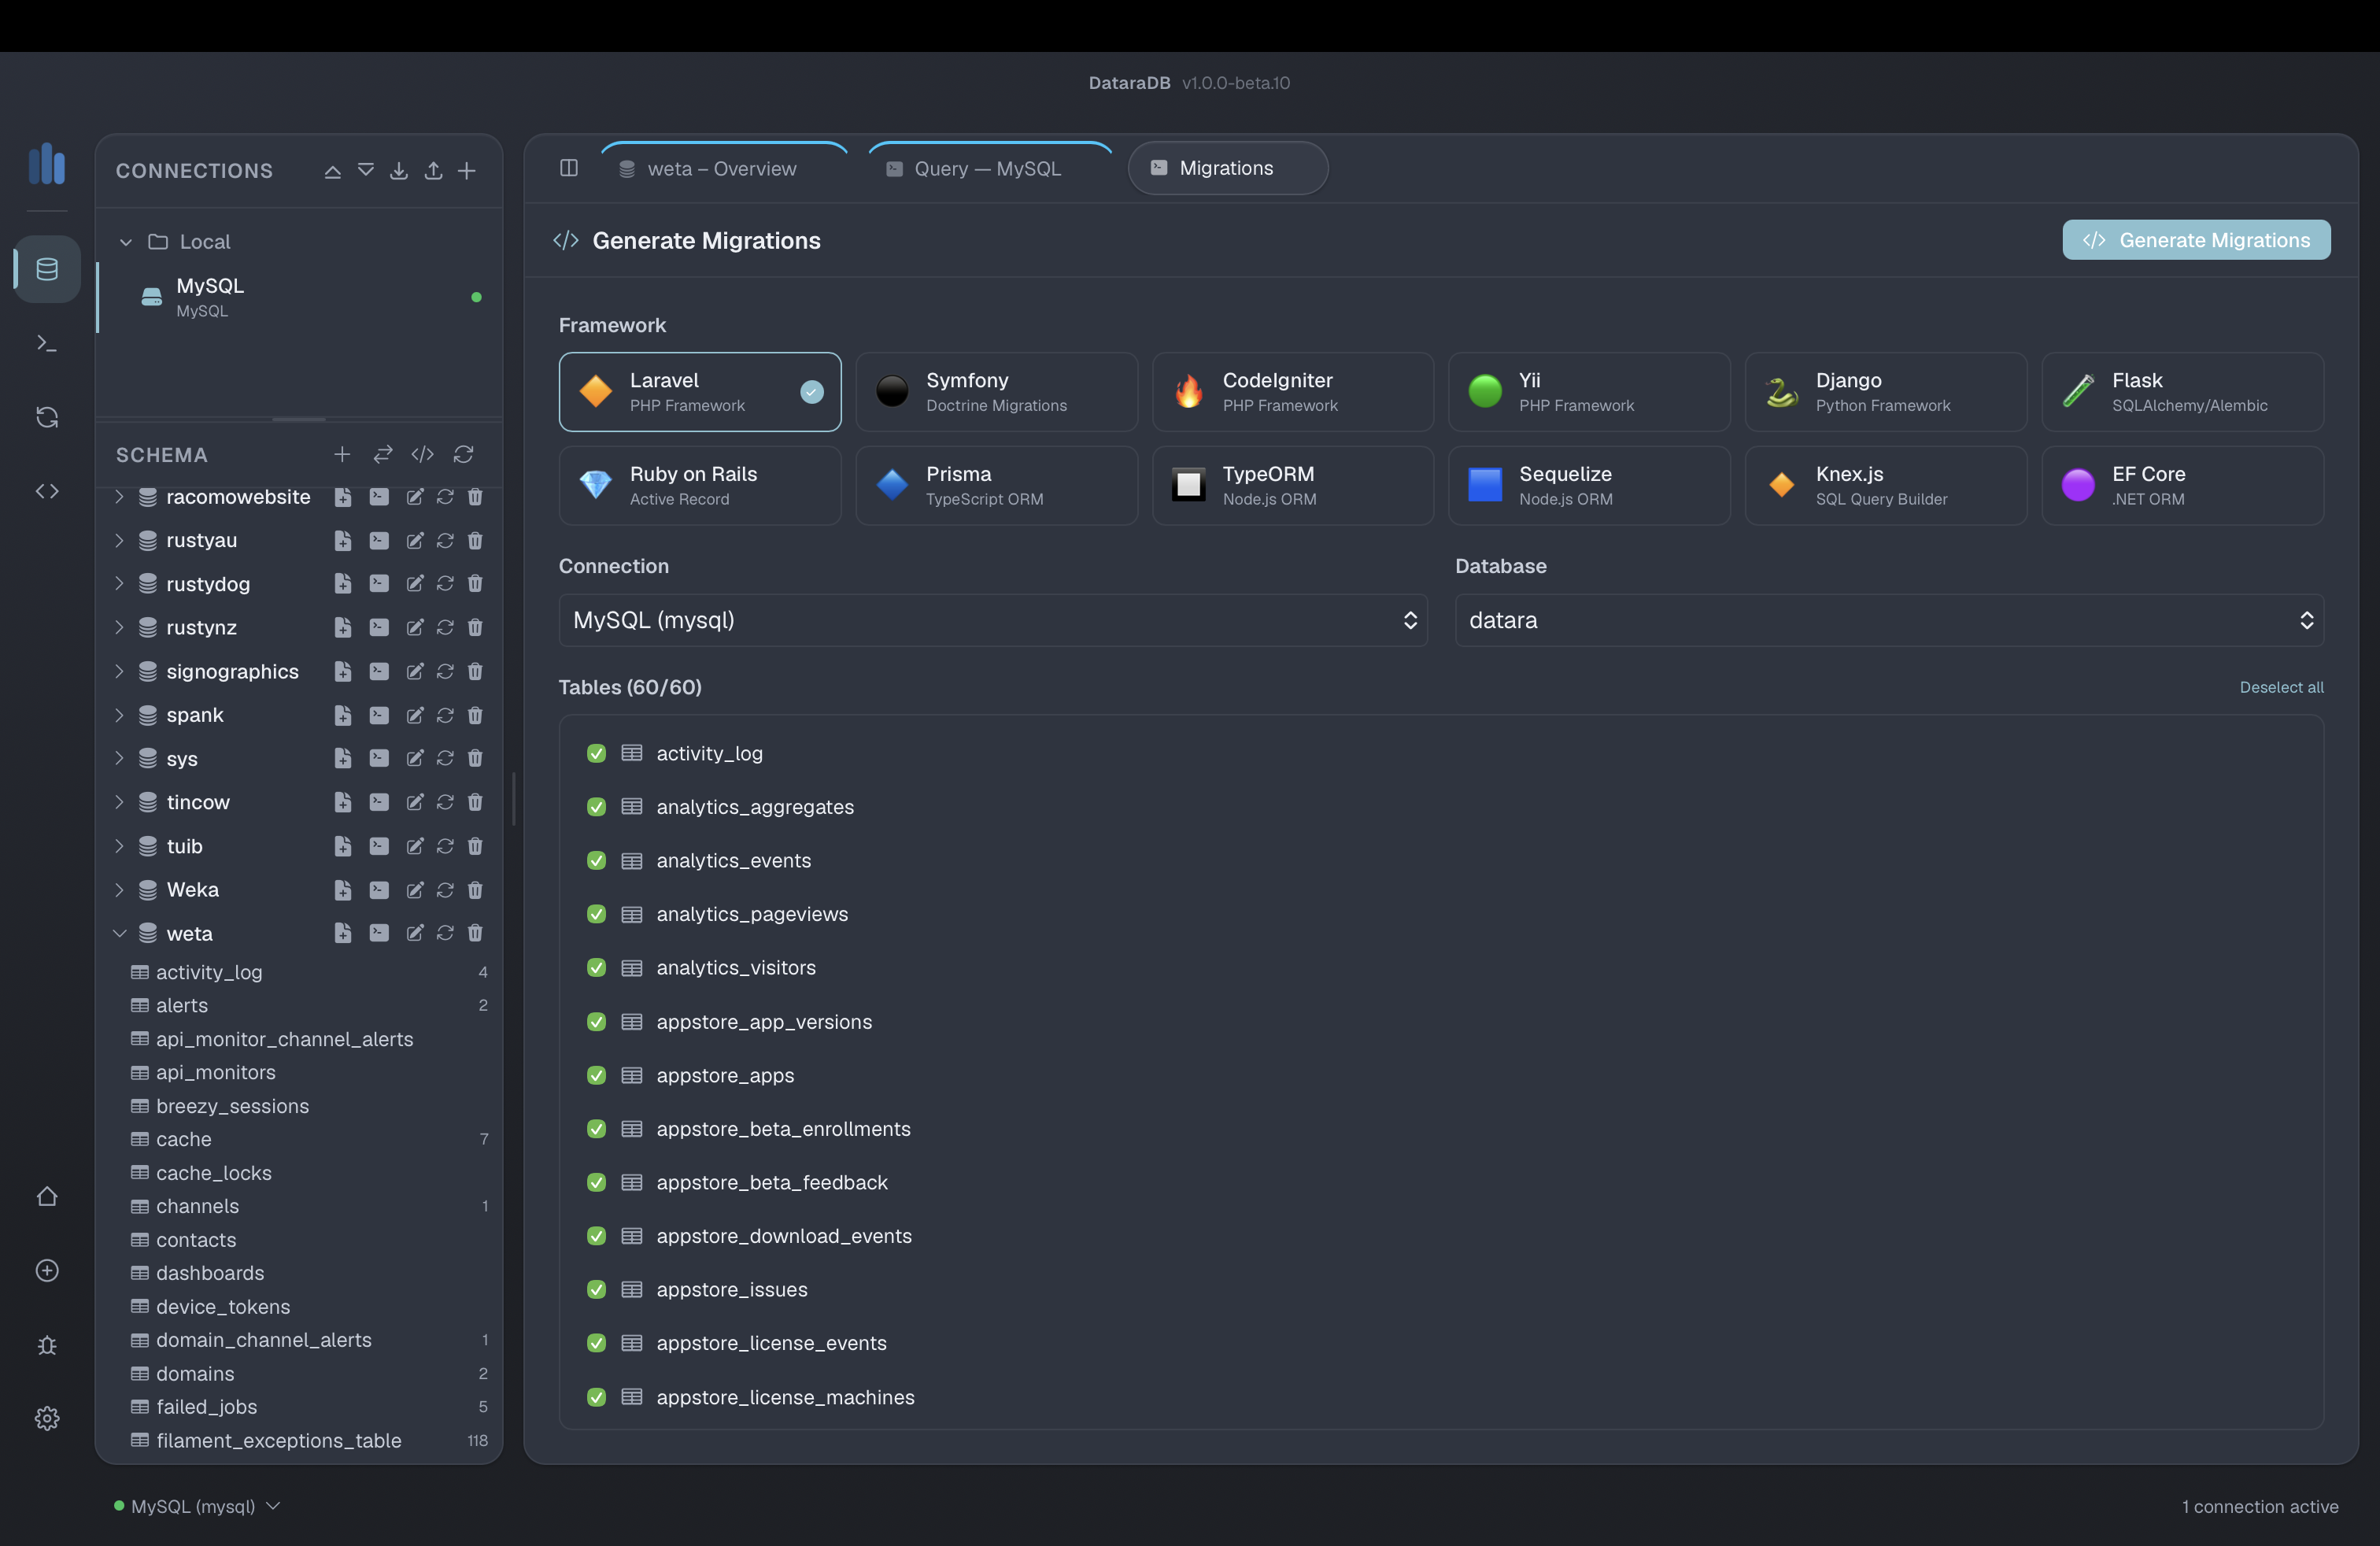Open the Connection MySQL (mysql) dropdown
2380x1546 pixels.
[x=993, y=620]
